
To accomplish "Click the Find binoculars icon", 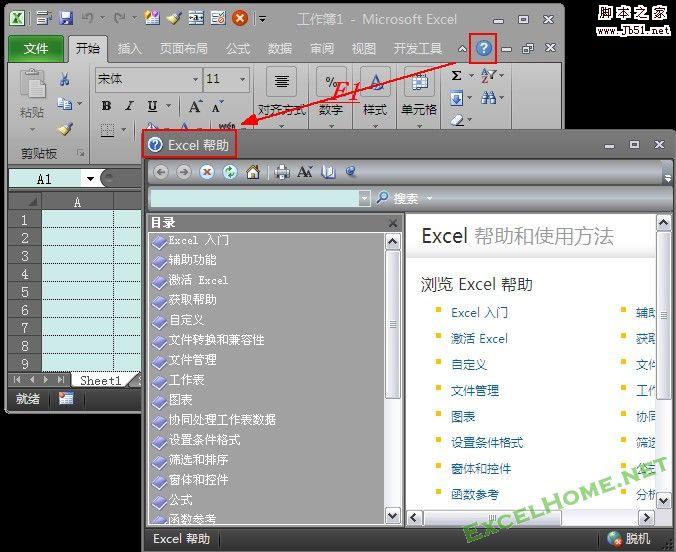I will 488,98.
